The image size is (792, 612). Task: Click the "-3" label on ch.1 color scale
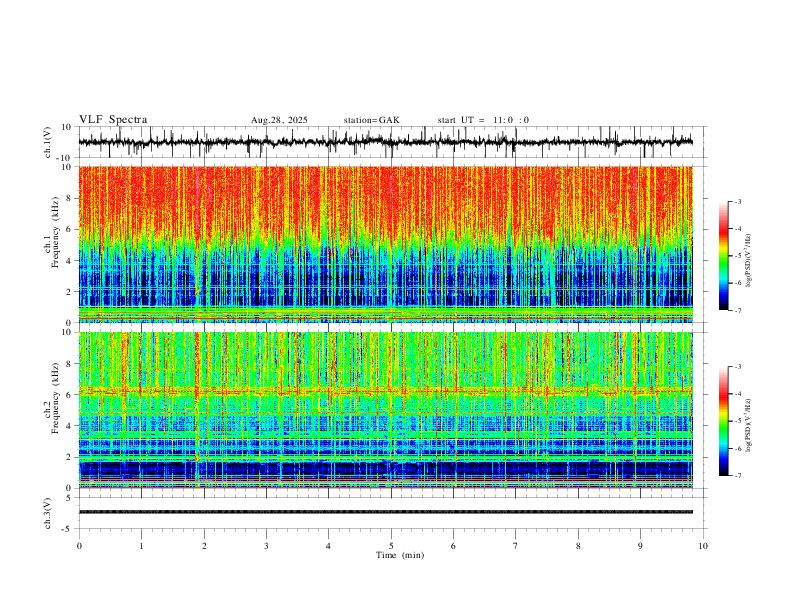737,201
